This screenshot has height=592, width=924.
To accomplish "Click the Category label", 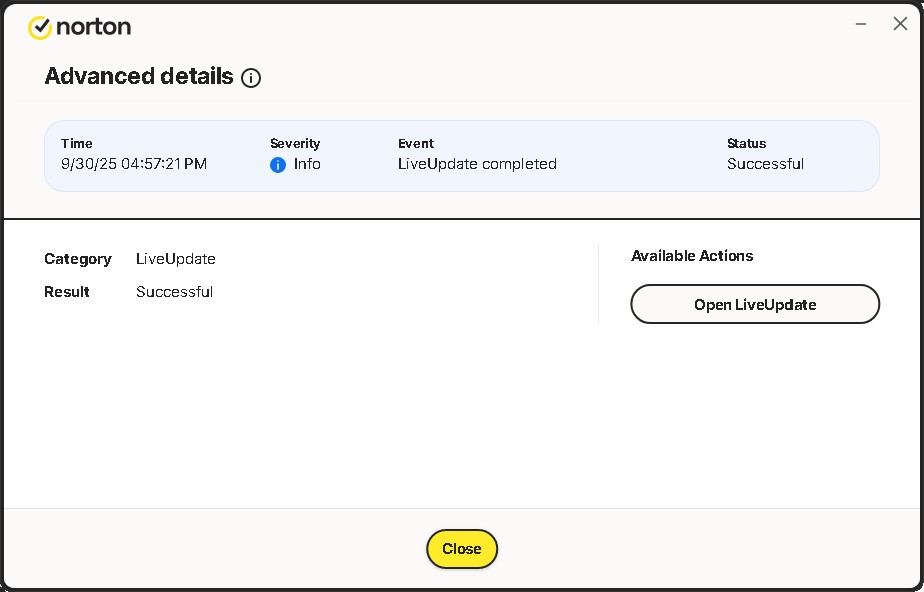I will [x=78, y=259].
